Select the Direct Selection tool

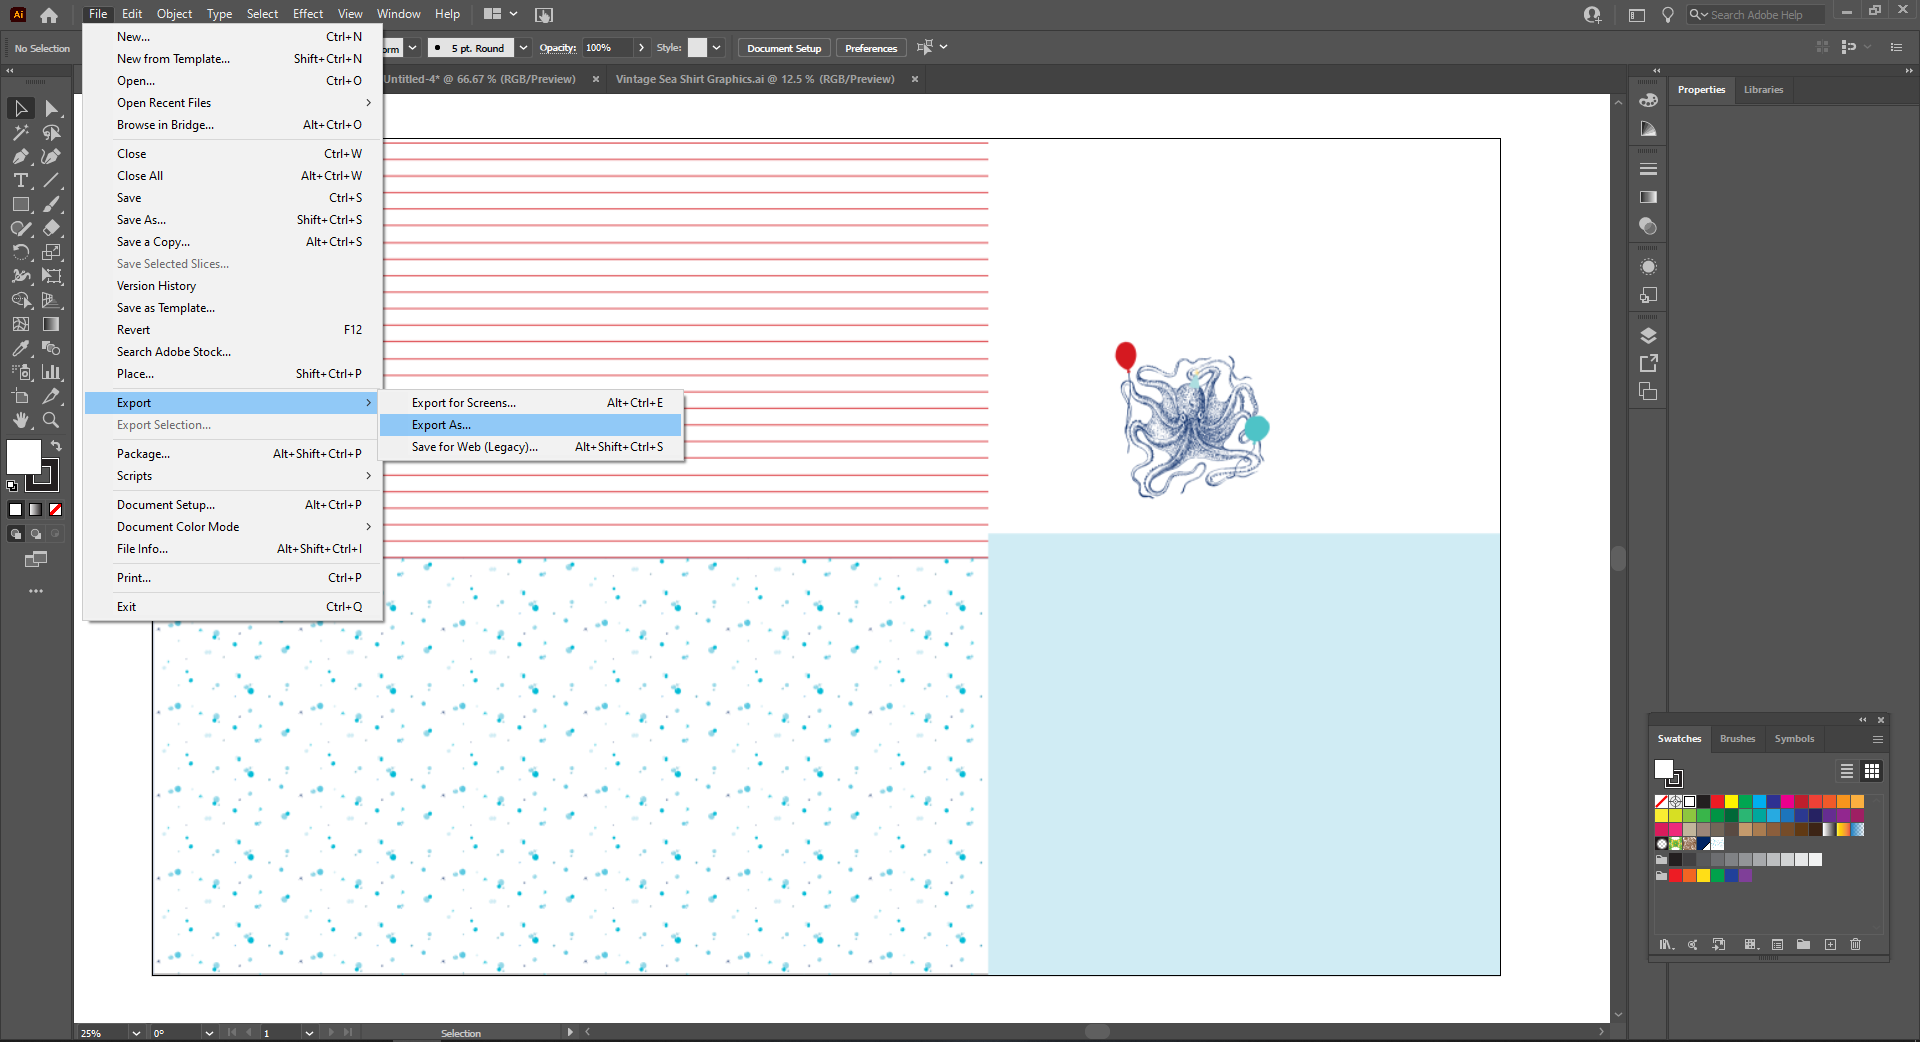(52, 108)
